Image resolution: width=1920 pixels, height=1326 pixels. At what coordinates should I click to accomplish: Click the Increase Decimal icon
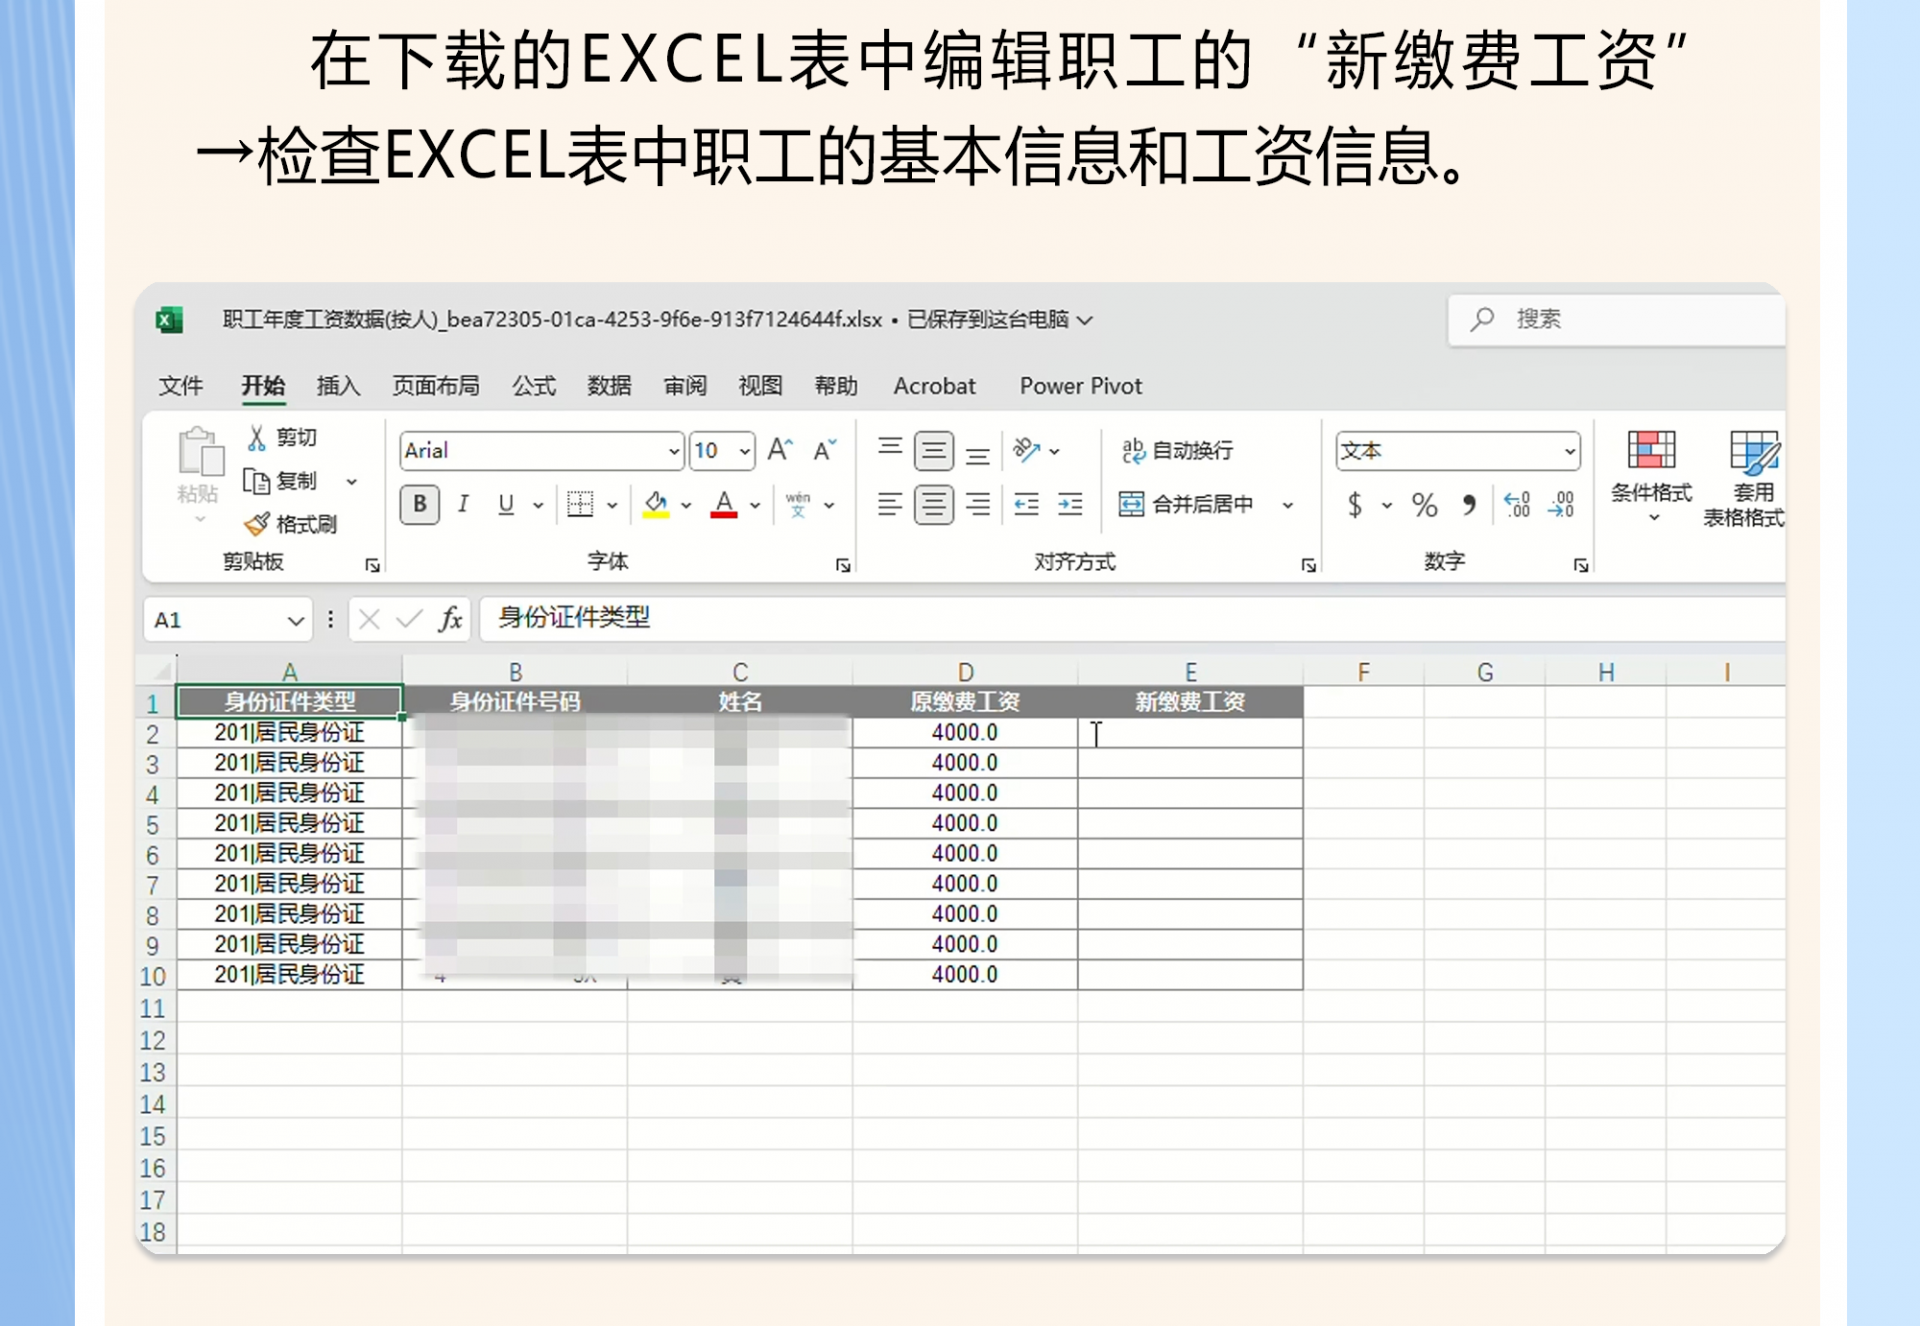tap(1517, 504)
